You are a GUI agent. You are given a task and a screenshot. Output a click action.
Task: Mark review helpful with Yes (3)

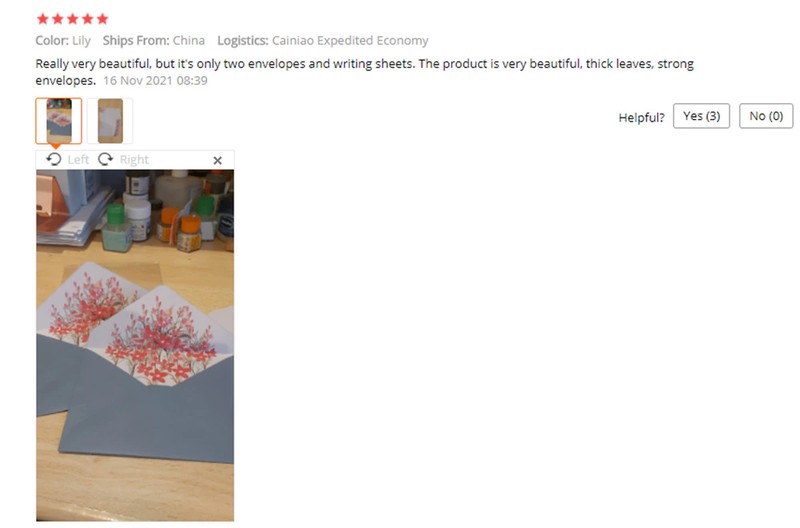click(701, 116)
